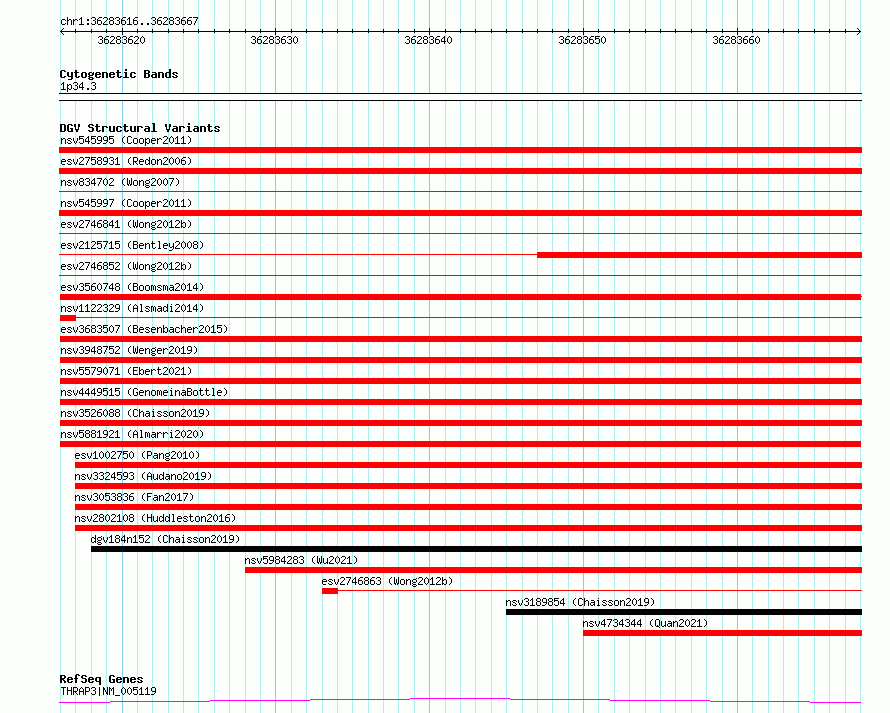Select the nsv4734344 (Quan2021) label
This screenshot has width=890, height=713.
pos(645,623)
